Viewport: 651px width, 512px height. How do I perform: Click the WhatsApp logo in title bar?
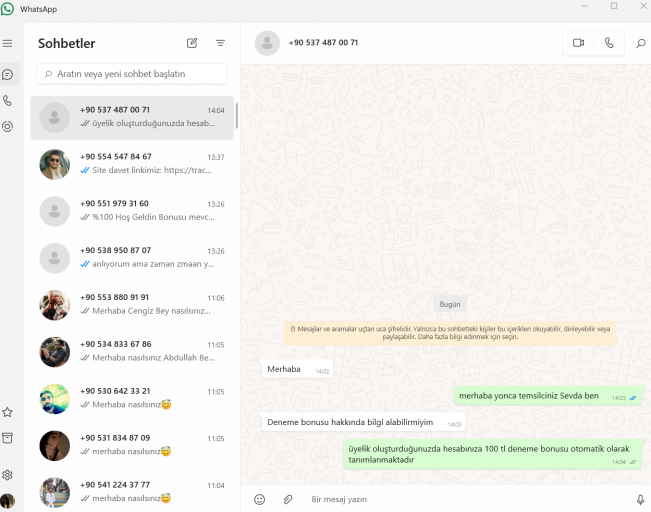pos(7,9)
